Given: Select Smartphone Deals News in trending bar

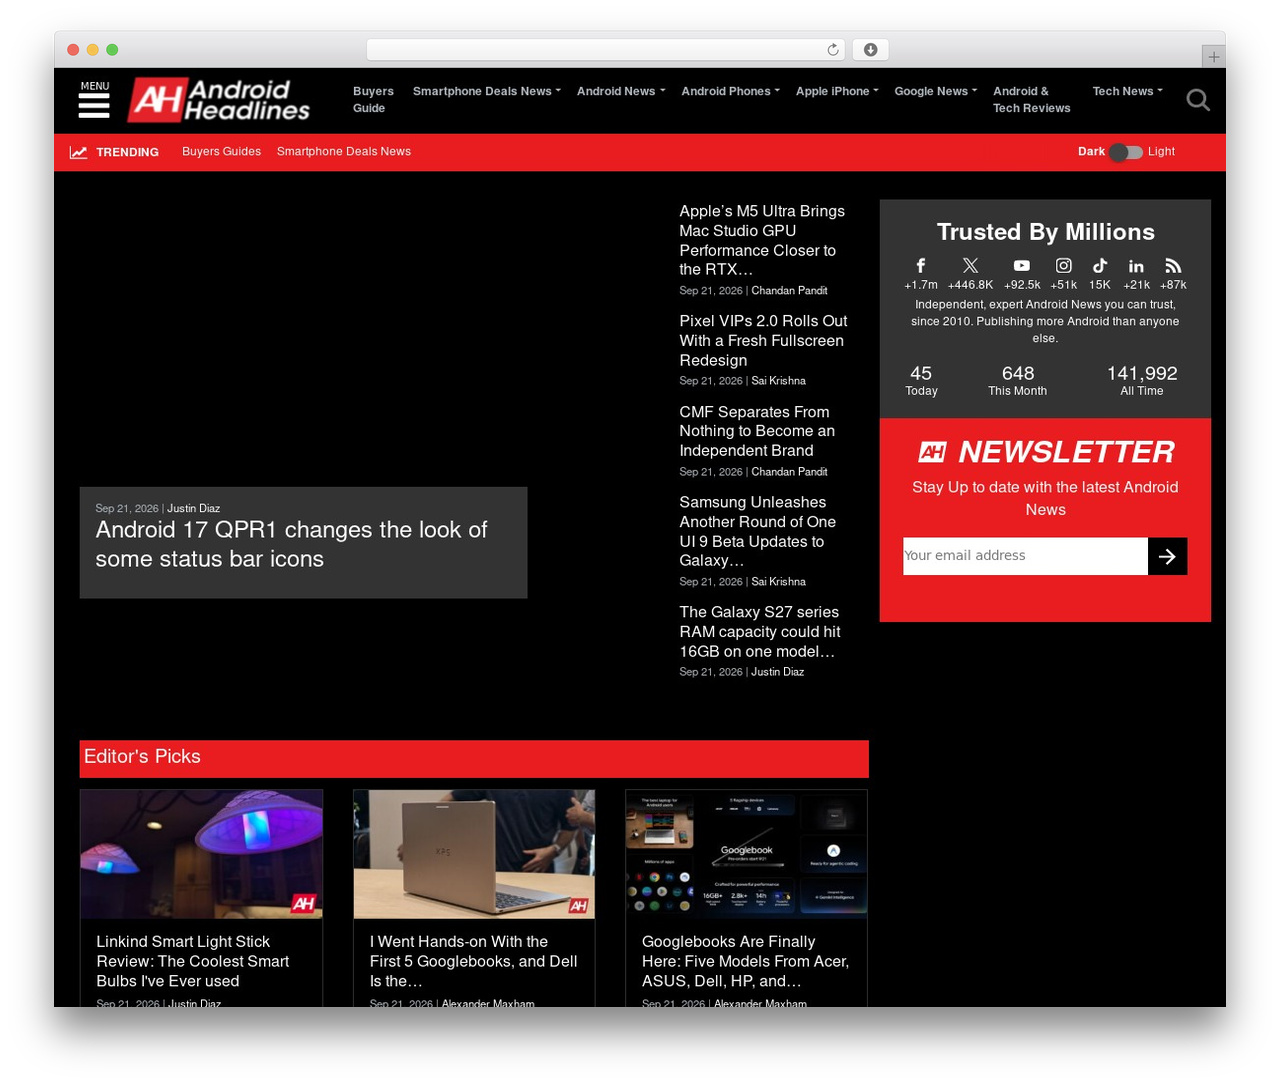Looking at the screenshot, I should point(344,152).
